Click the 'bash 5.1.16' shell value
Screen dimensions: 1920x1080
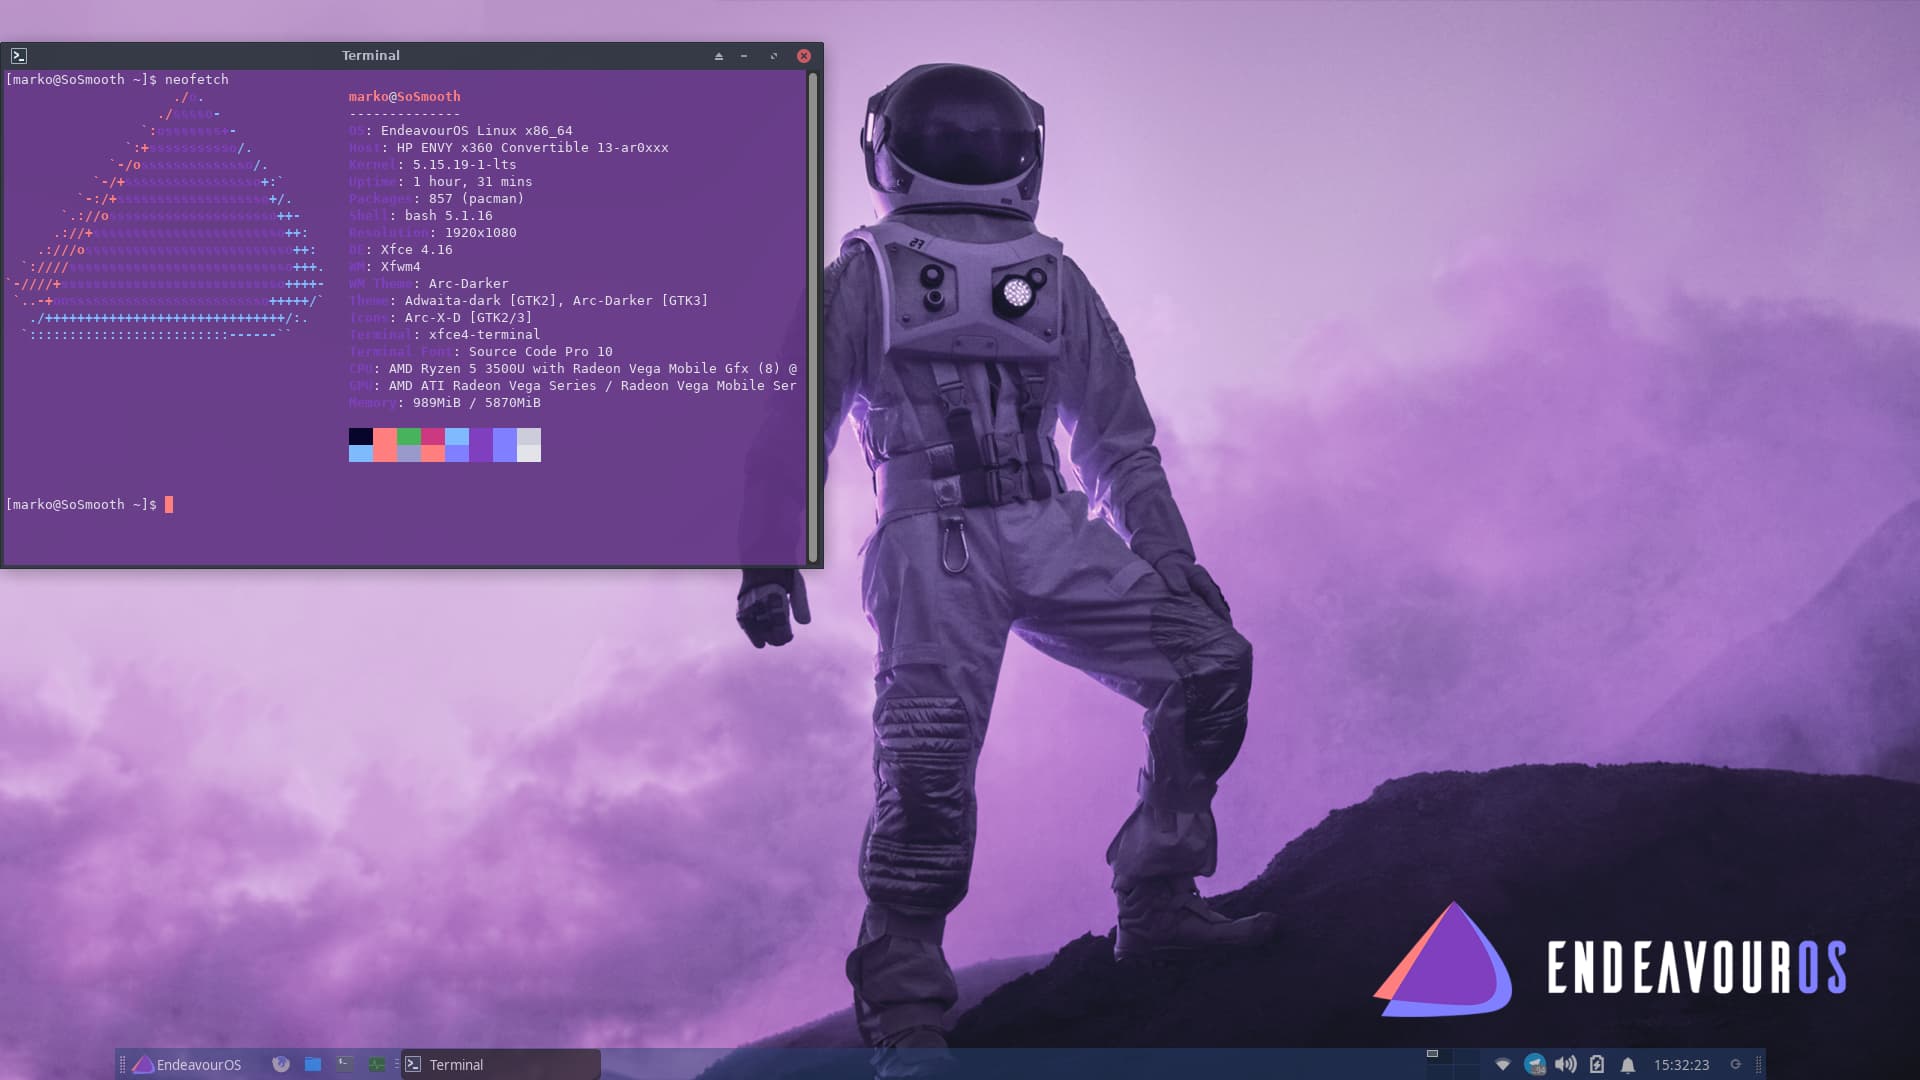click(x=449, y=216)
